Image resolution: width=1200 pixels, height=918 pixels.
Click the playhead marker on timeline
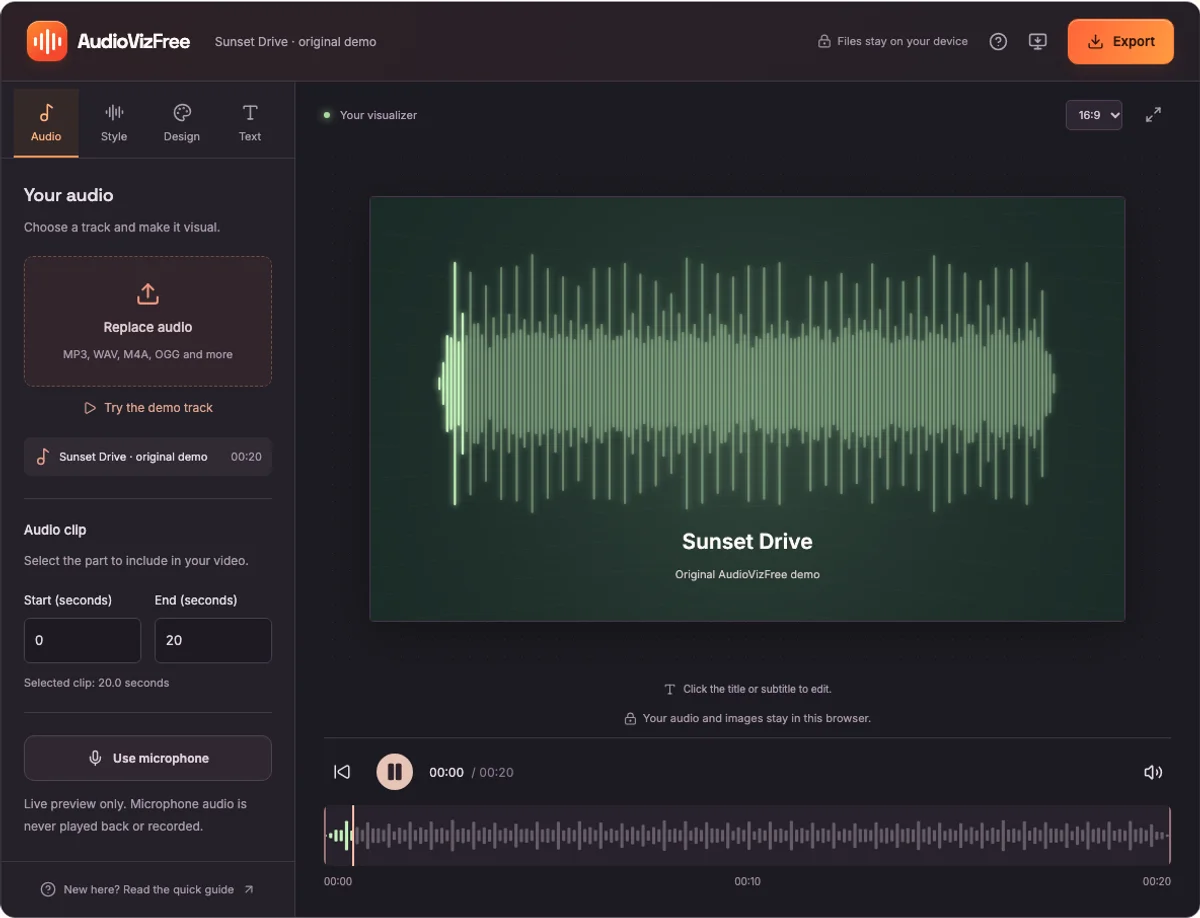[x=353, y=835]
